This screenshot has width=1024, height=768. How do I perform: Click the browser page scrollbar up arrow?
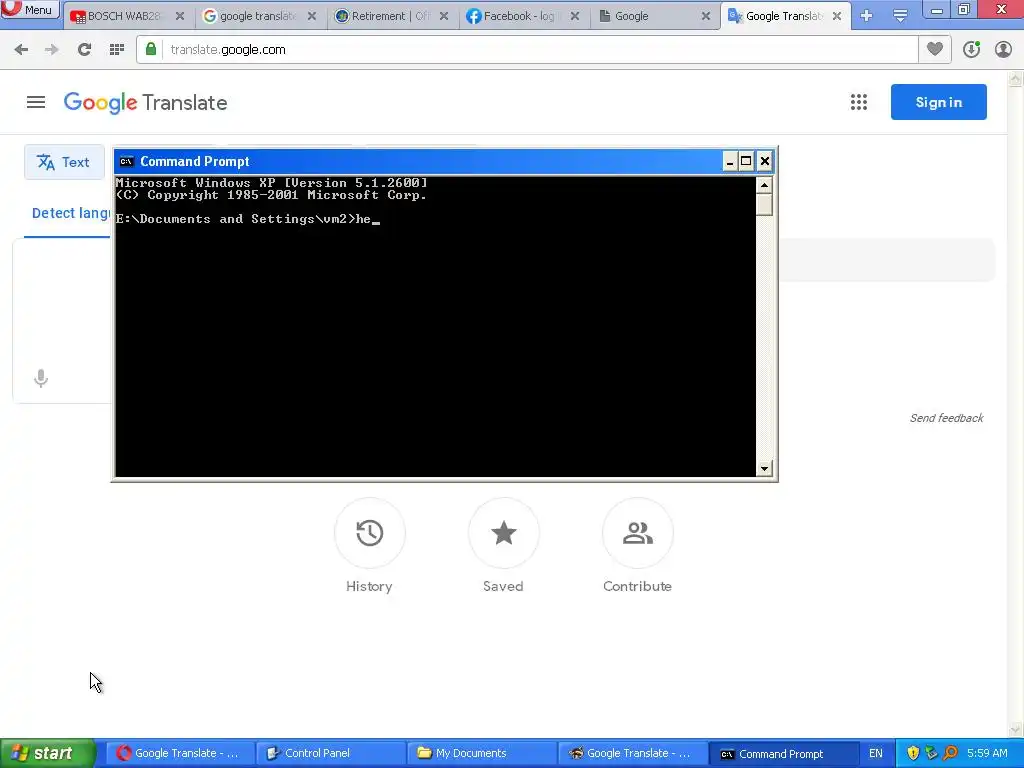point(1015,79)
